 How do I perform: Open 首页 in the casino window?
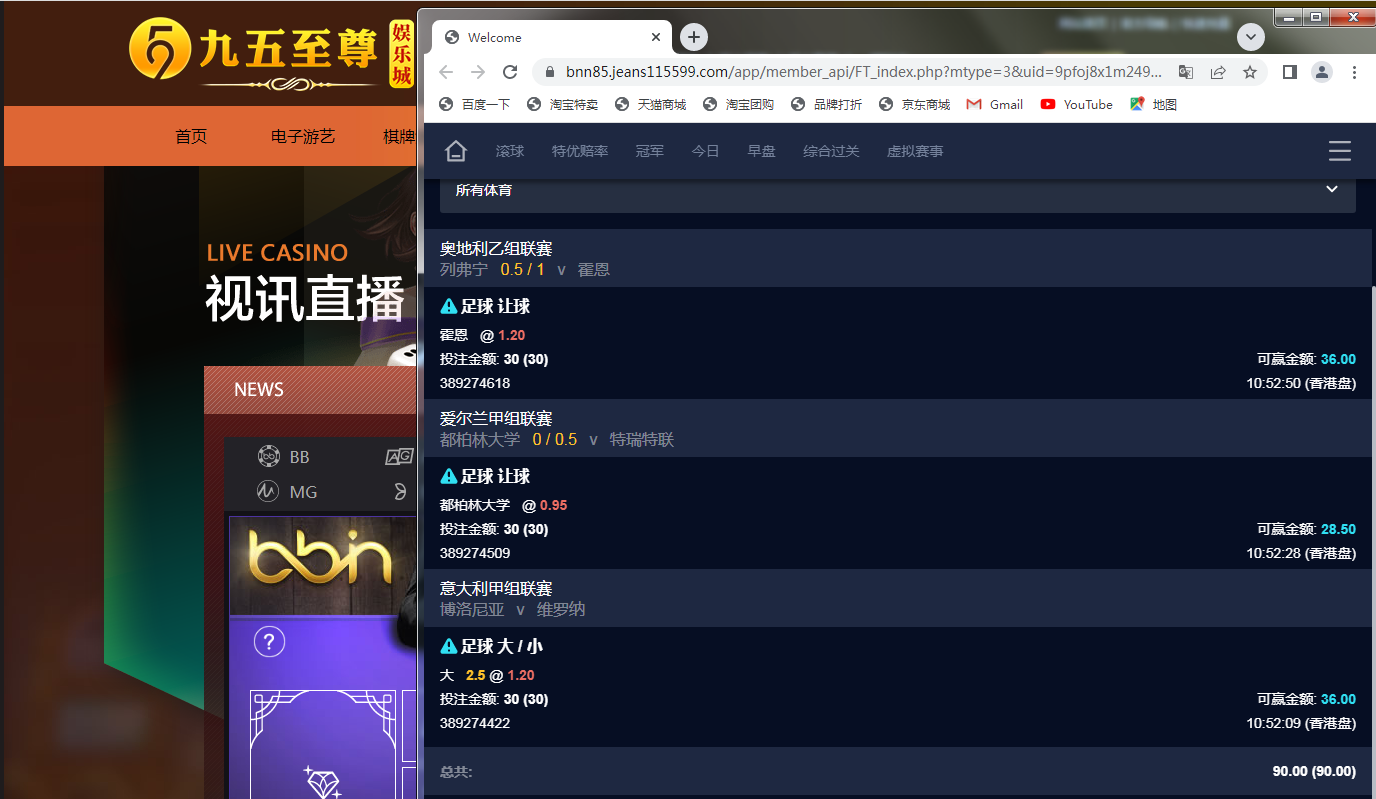click(191, 136)
